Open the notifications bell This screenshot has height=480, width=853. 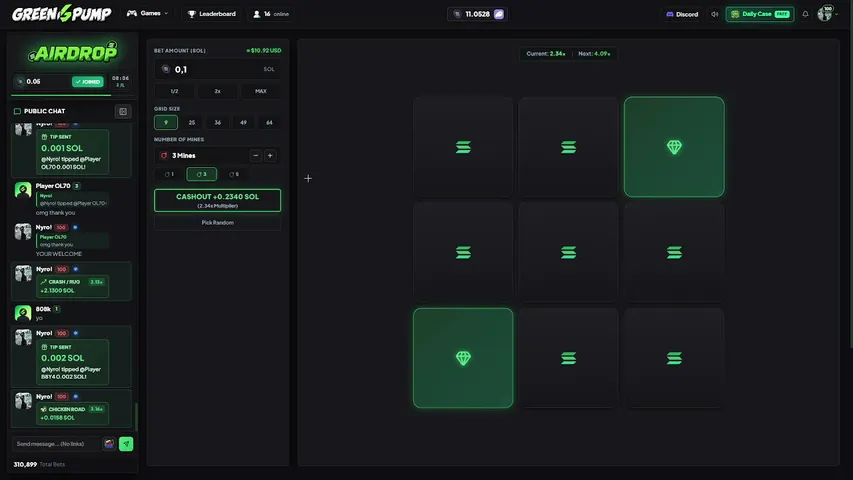[x=805, y=14]
